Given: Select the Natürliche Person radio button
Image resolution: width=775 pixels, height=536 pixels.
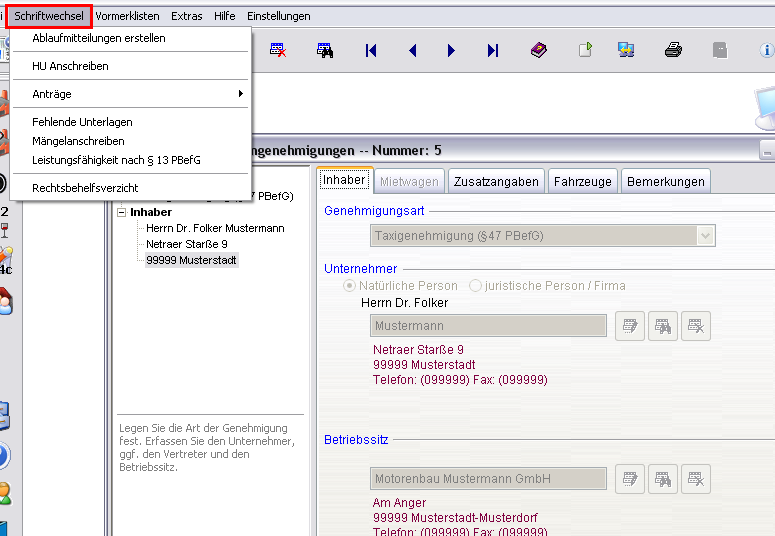Looking at the screenshot, I should pyautogui.click(x=350, y=286).
